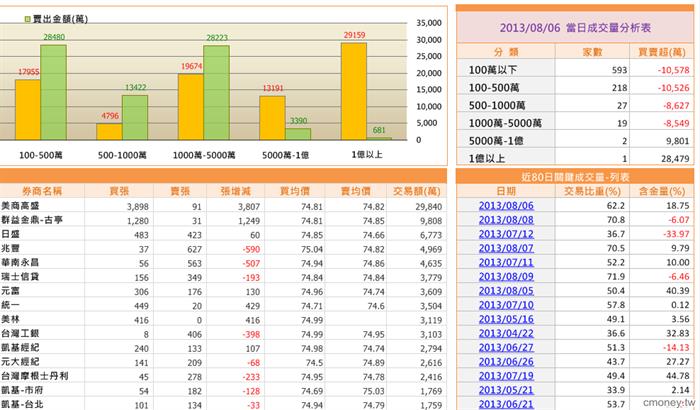Click the 2013/08/06 當日成交量分析表 title
The height and width of the screenshot is (410, 700).
click(x=575, y=28)
